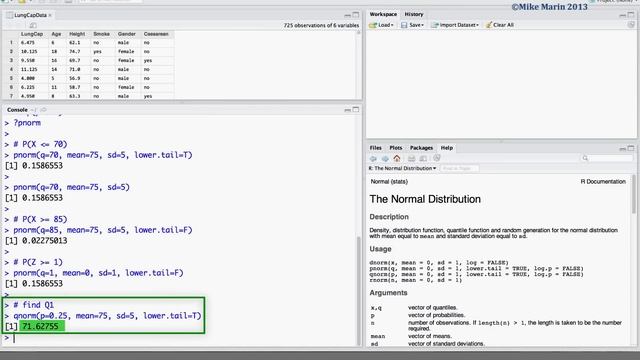Click the 'R Documentation' label
Screen dimensions: 640x360
[603, 182]
